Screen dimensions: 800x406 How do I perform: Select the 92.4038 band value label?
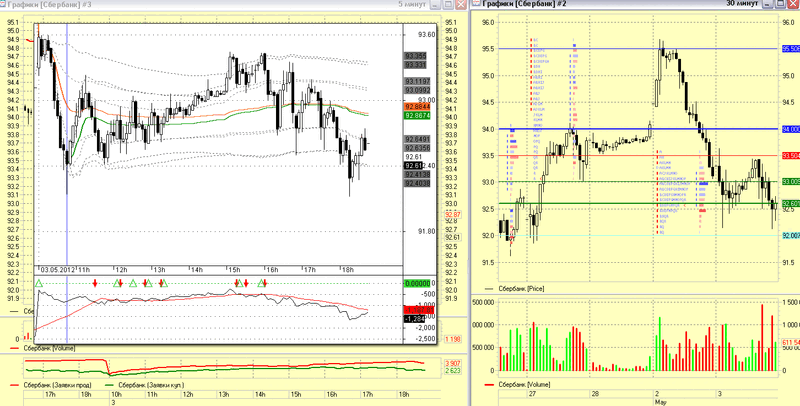click(x=417, y=183)
